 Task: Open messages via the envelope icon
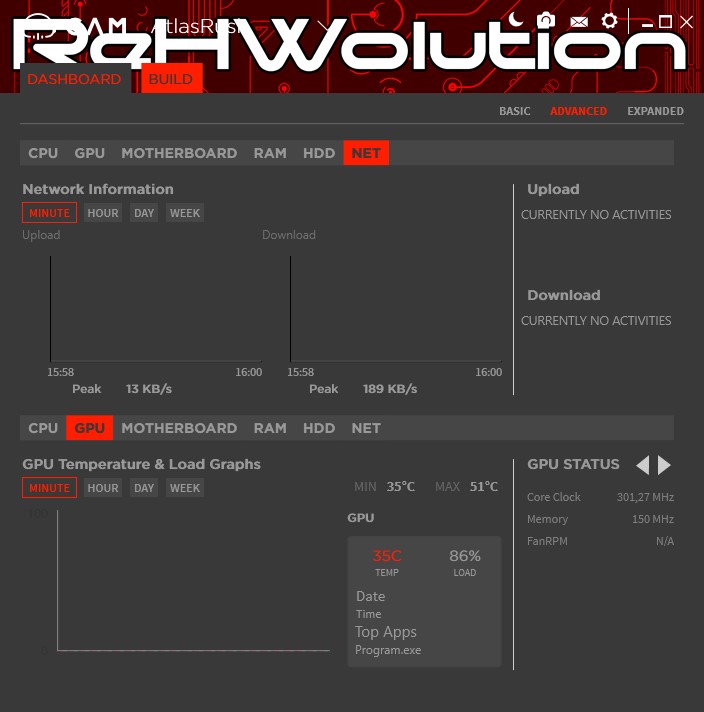[578, 21]
